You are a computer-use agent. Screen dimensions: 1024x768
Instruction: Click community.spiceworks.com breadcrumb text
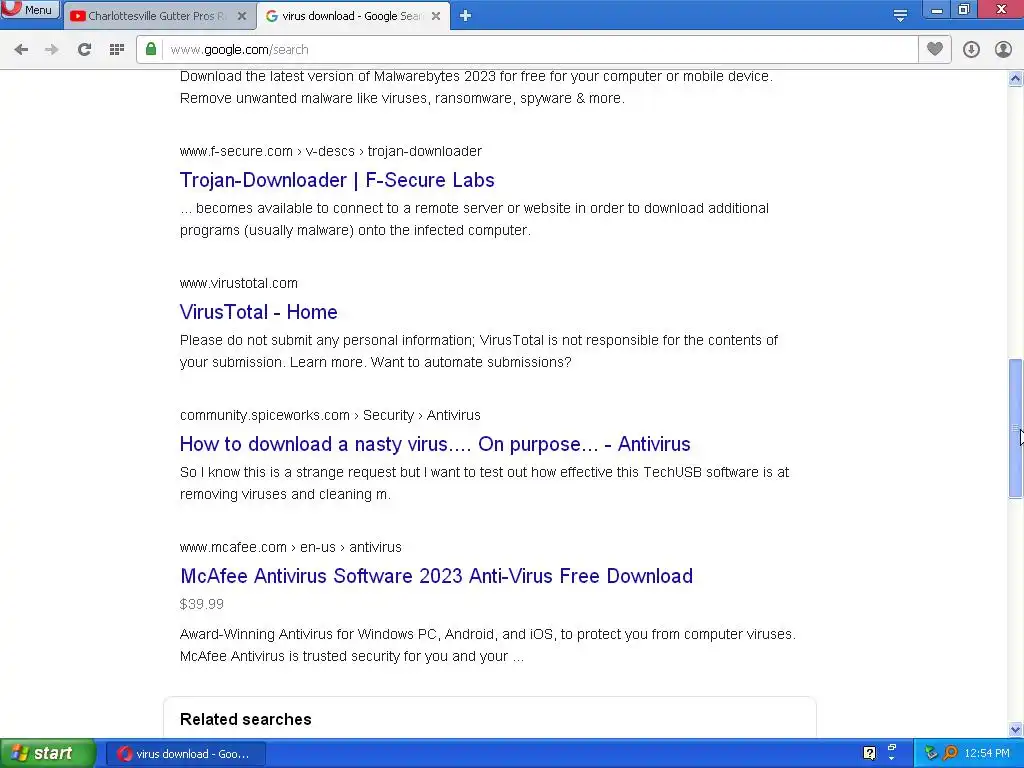(x=330, y=415)
